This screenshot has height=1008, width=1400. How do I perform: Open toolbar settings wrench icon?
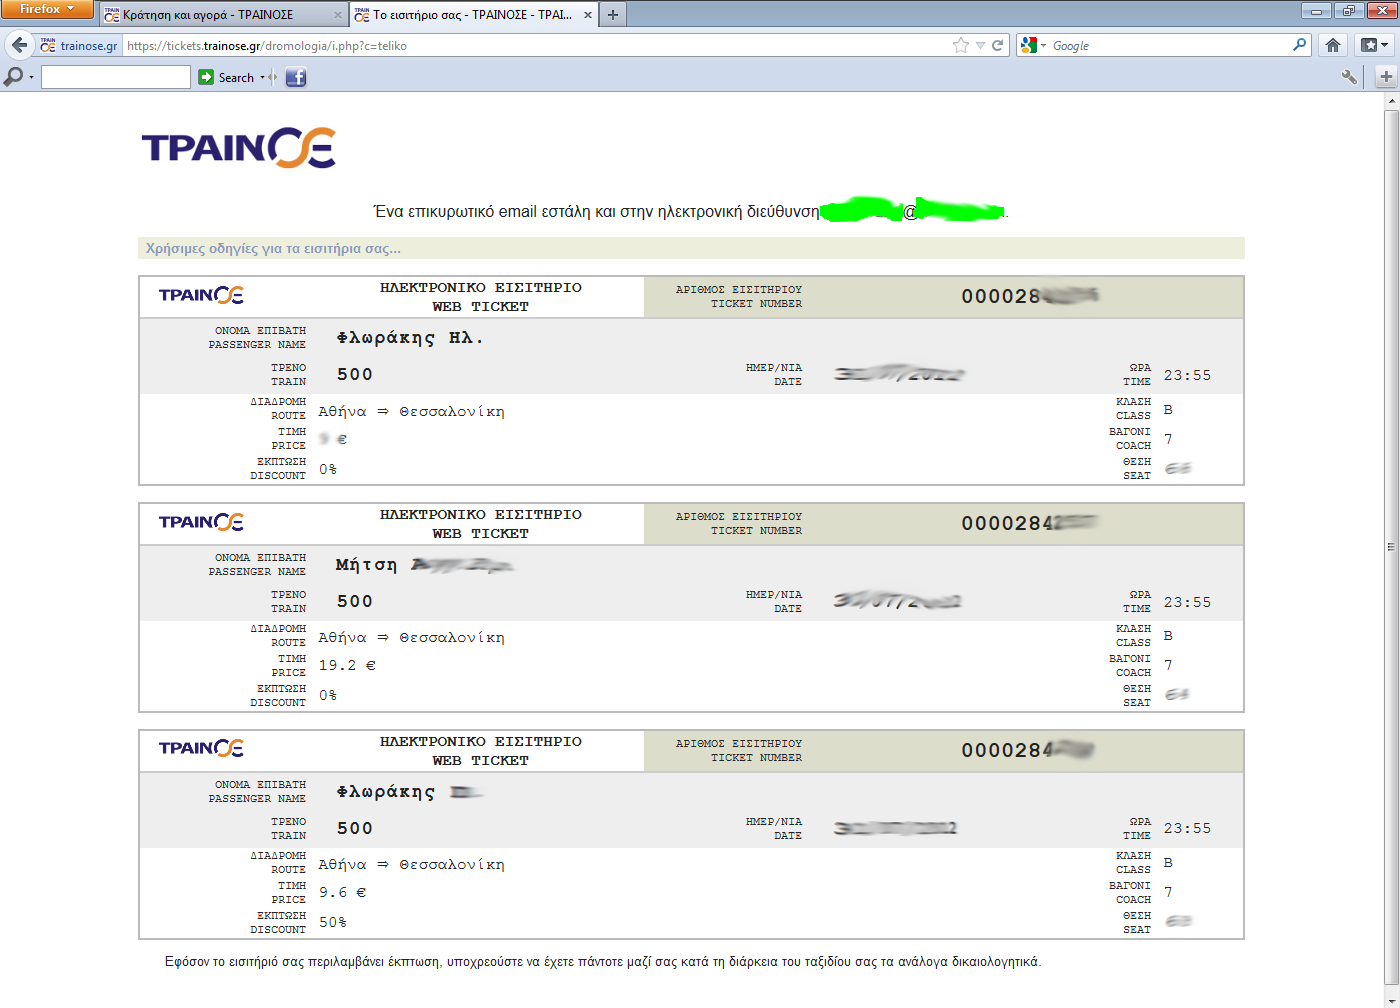point(1349,77)
